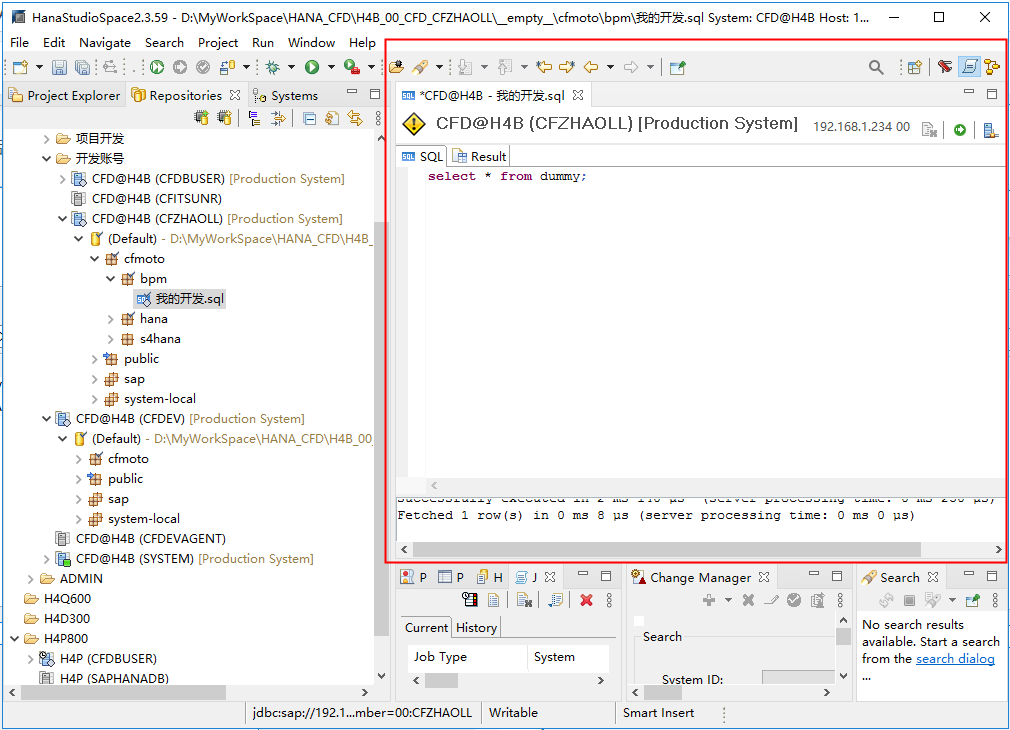Collapse the bpm package
Image resolution: width=1010 pixels, height=730 pixels.
pos(111,278)
